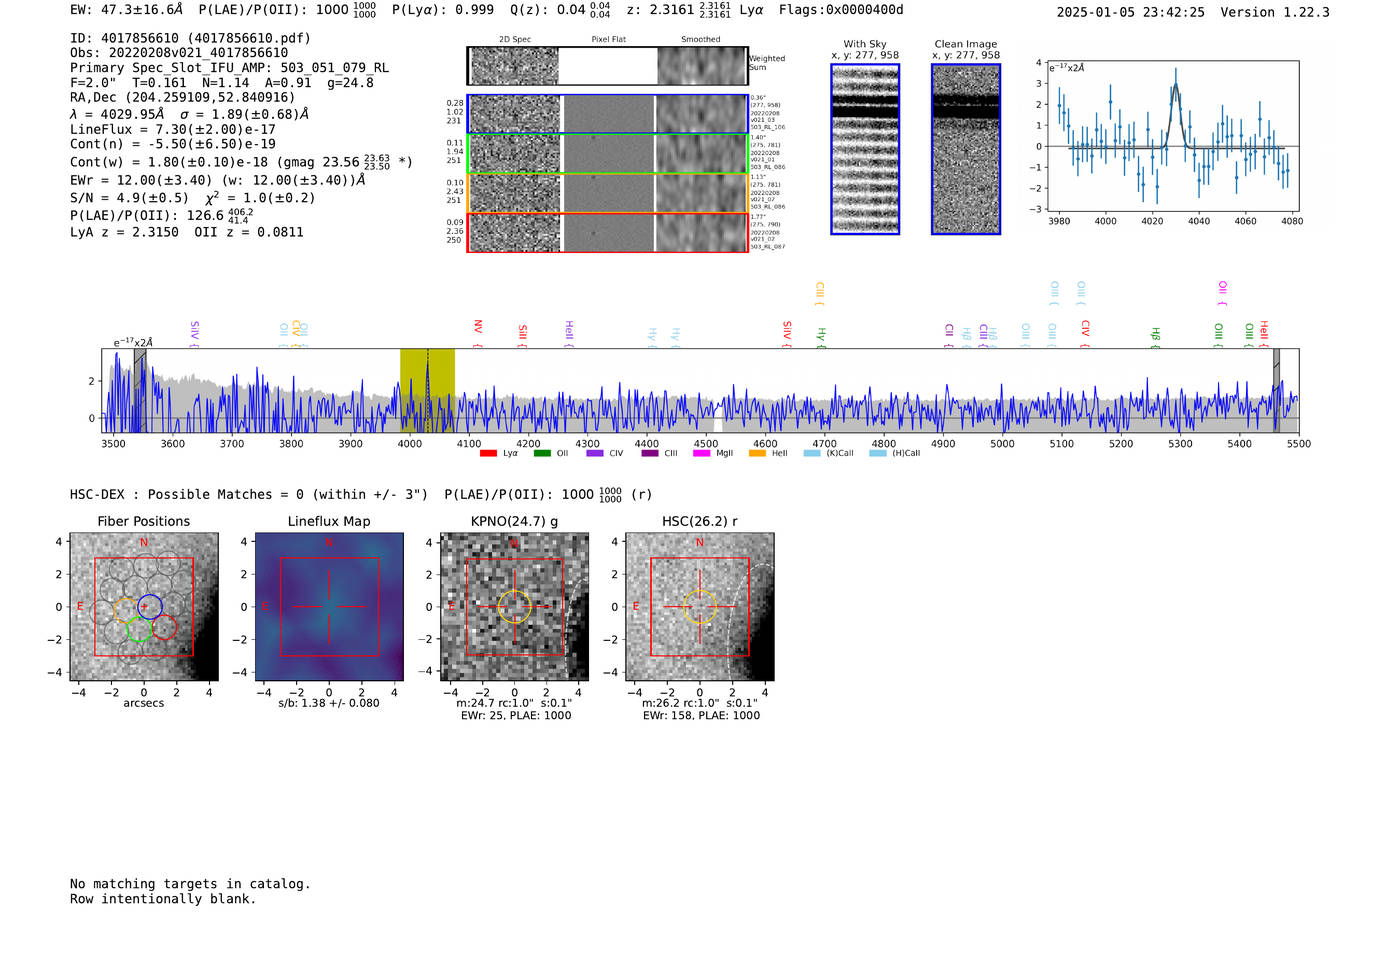Click the CIII legend swatch
Image resolution: width=1400 pixels, height=953 pixels.
tap(650, 454)
